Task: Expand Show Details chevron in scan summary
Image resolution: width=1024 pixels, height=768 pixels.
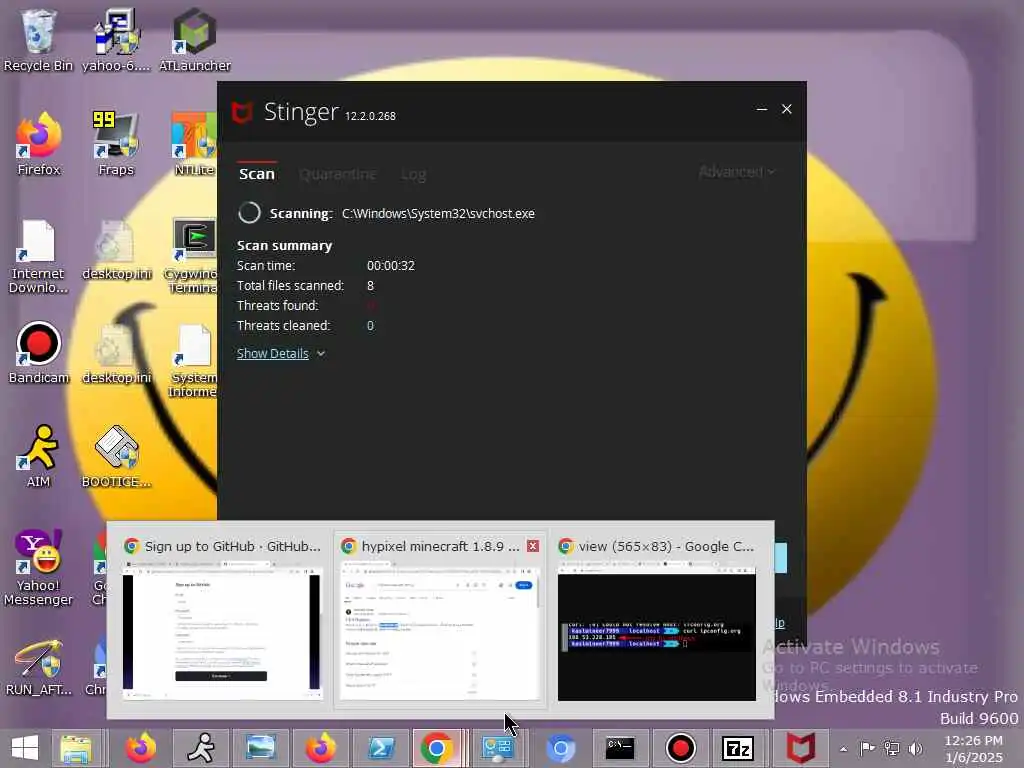Action: pos(321,354)
